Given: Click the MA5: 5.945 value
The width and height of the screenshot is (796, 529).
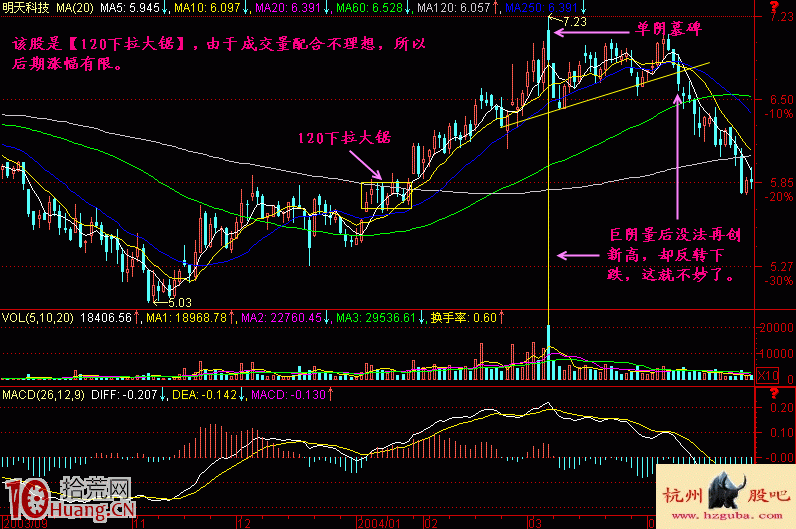Looking at the screenshot, I should 129,8.
